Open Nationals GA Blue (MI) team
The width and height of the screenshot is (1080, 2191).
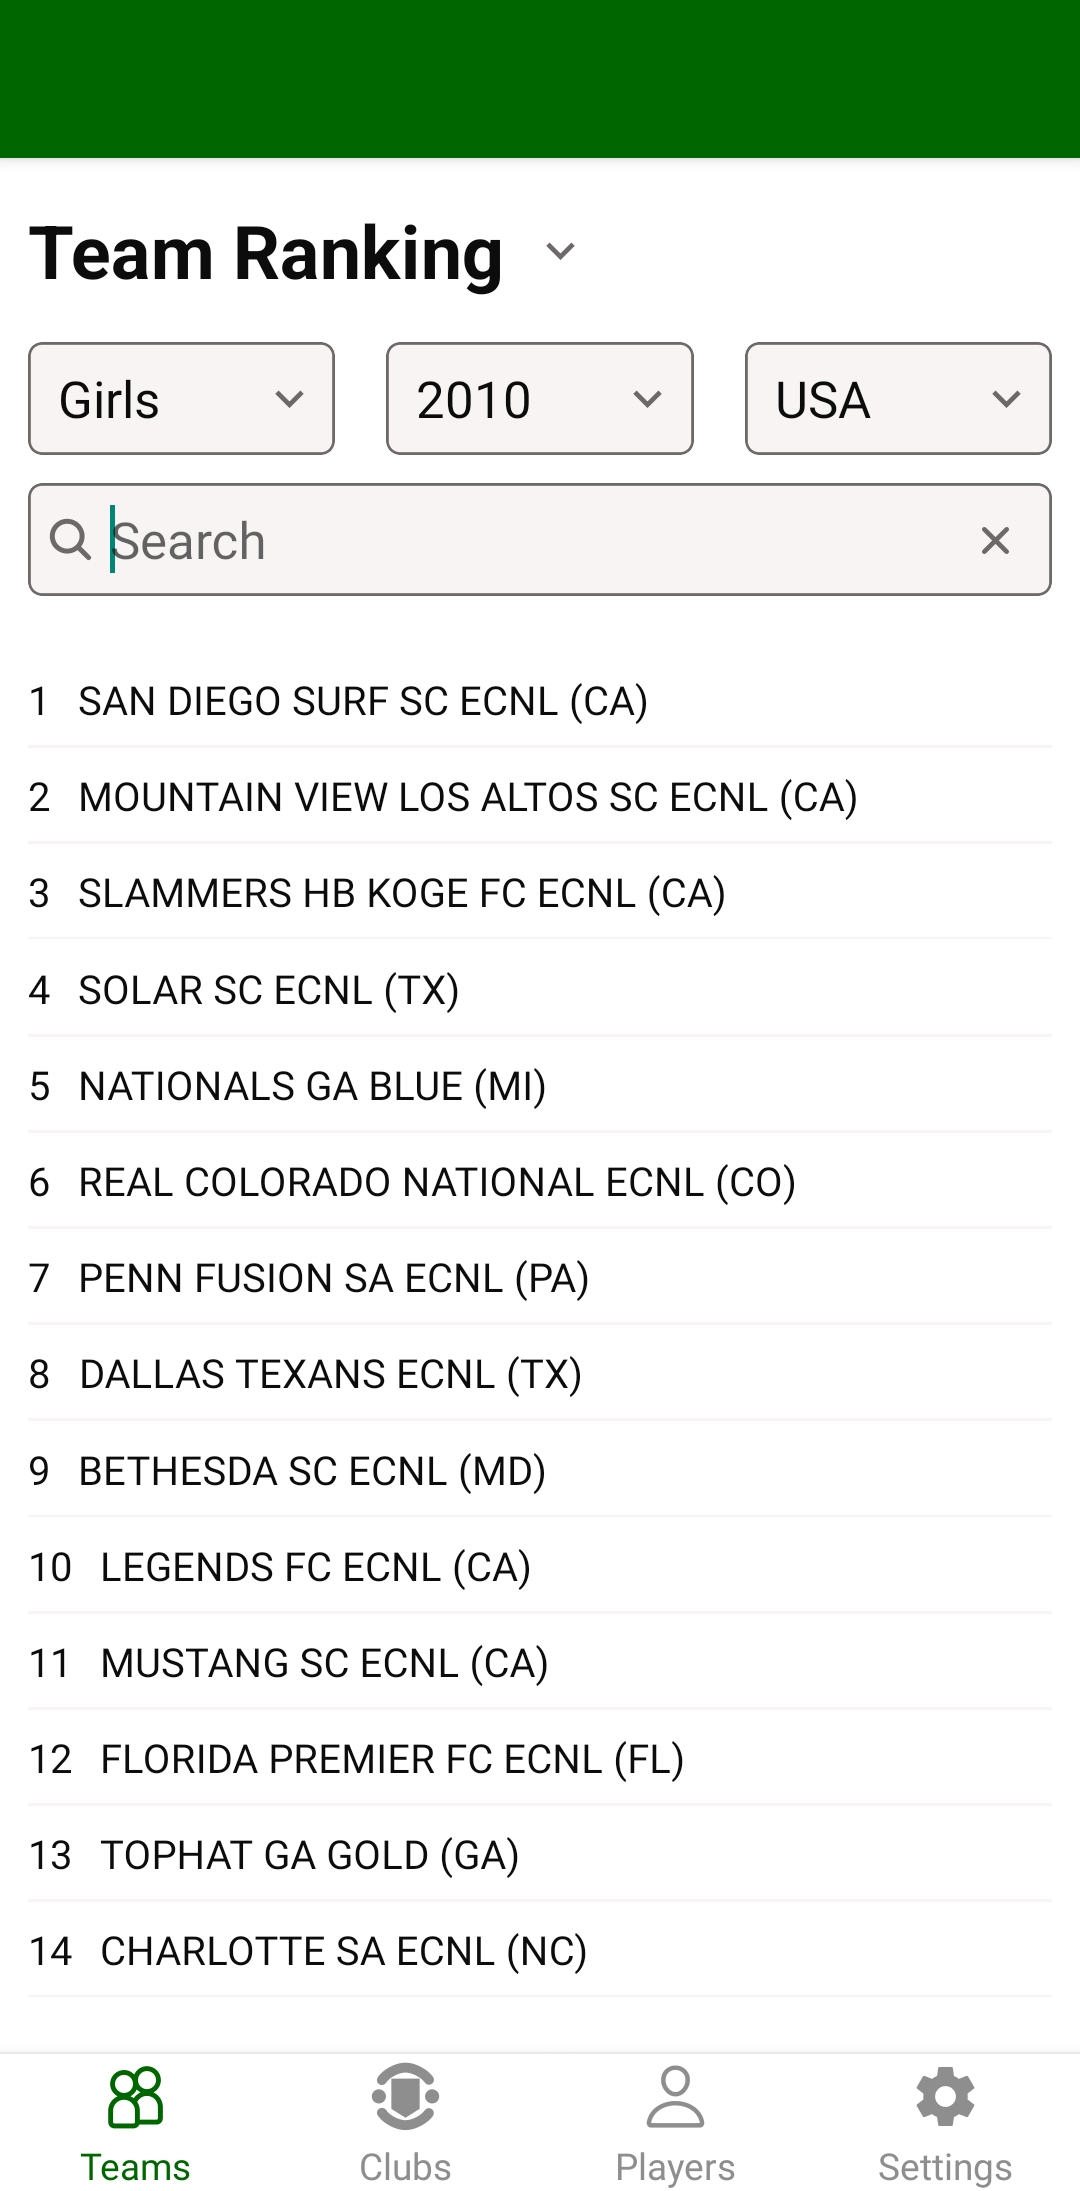[x=540, y=1086]
